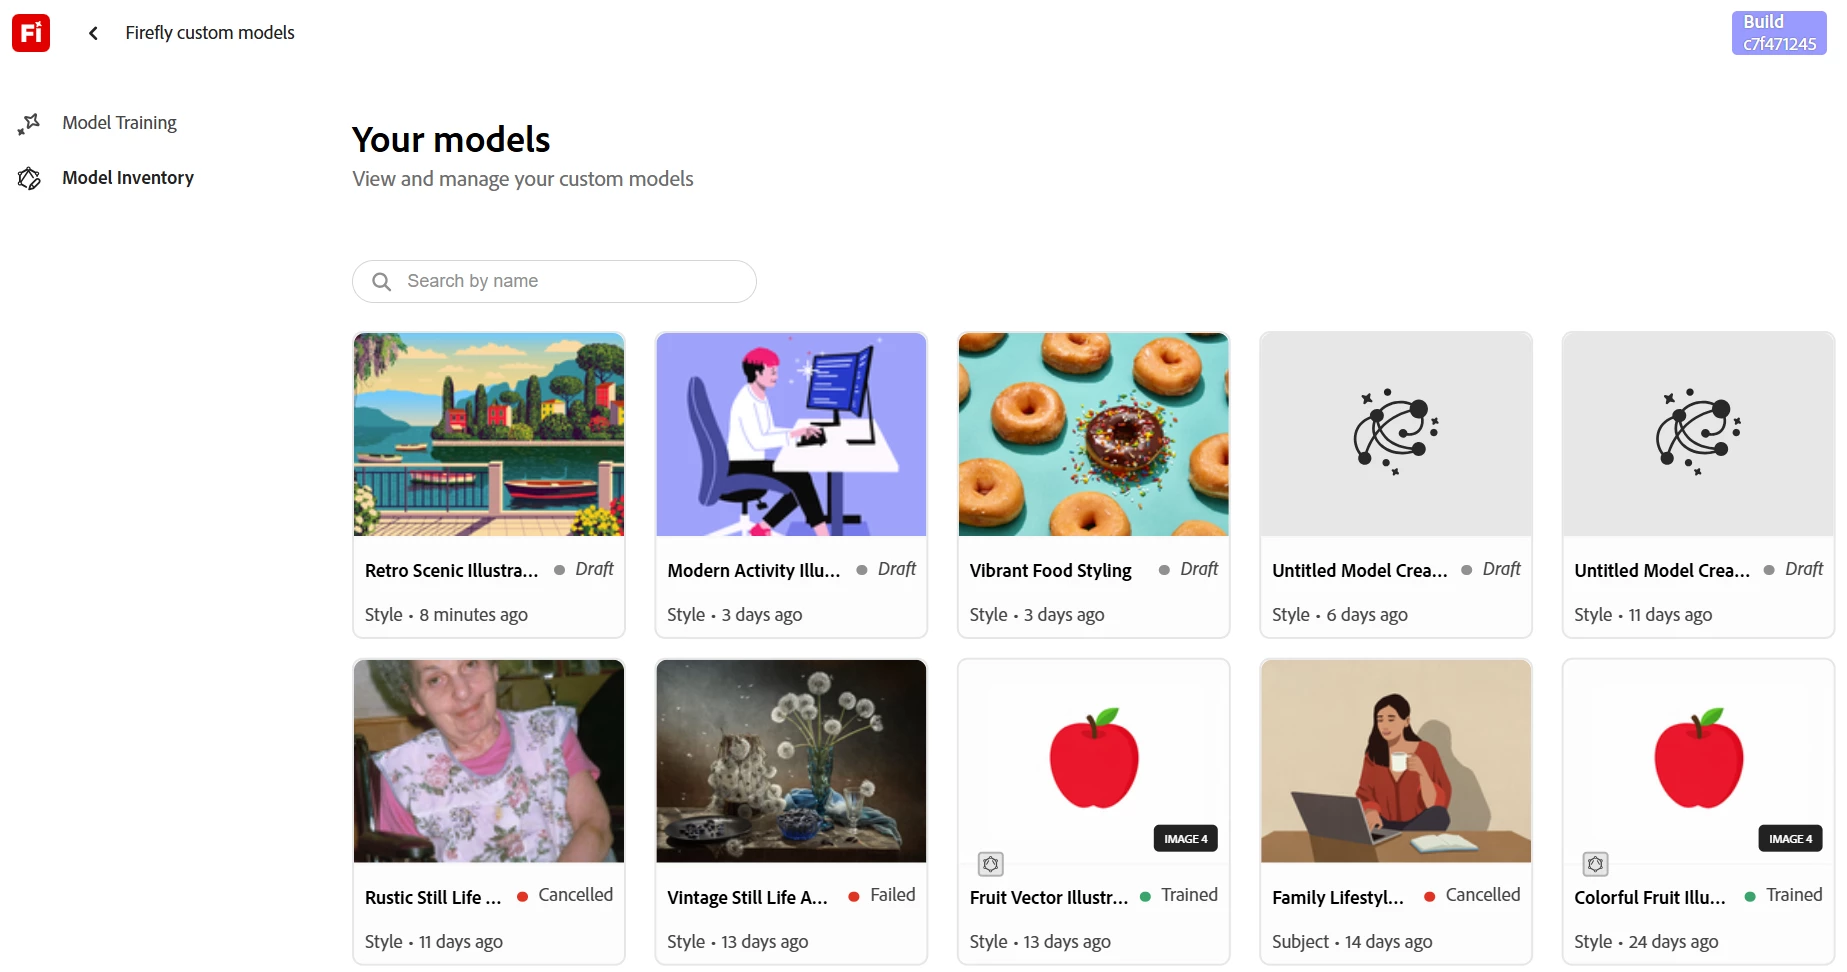Click model badge icon on Colorful Fruit card
Viewport: 1847px width, 972px height.
point(1596,864)
